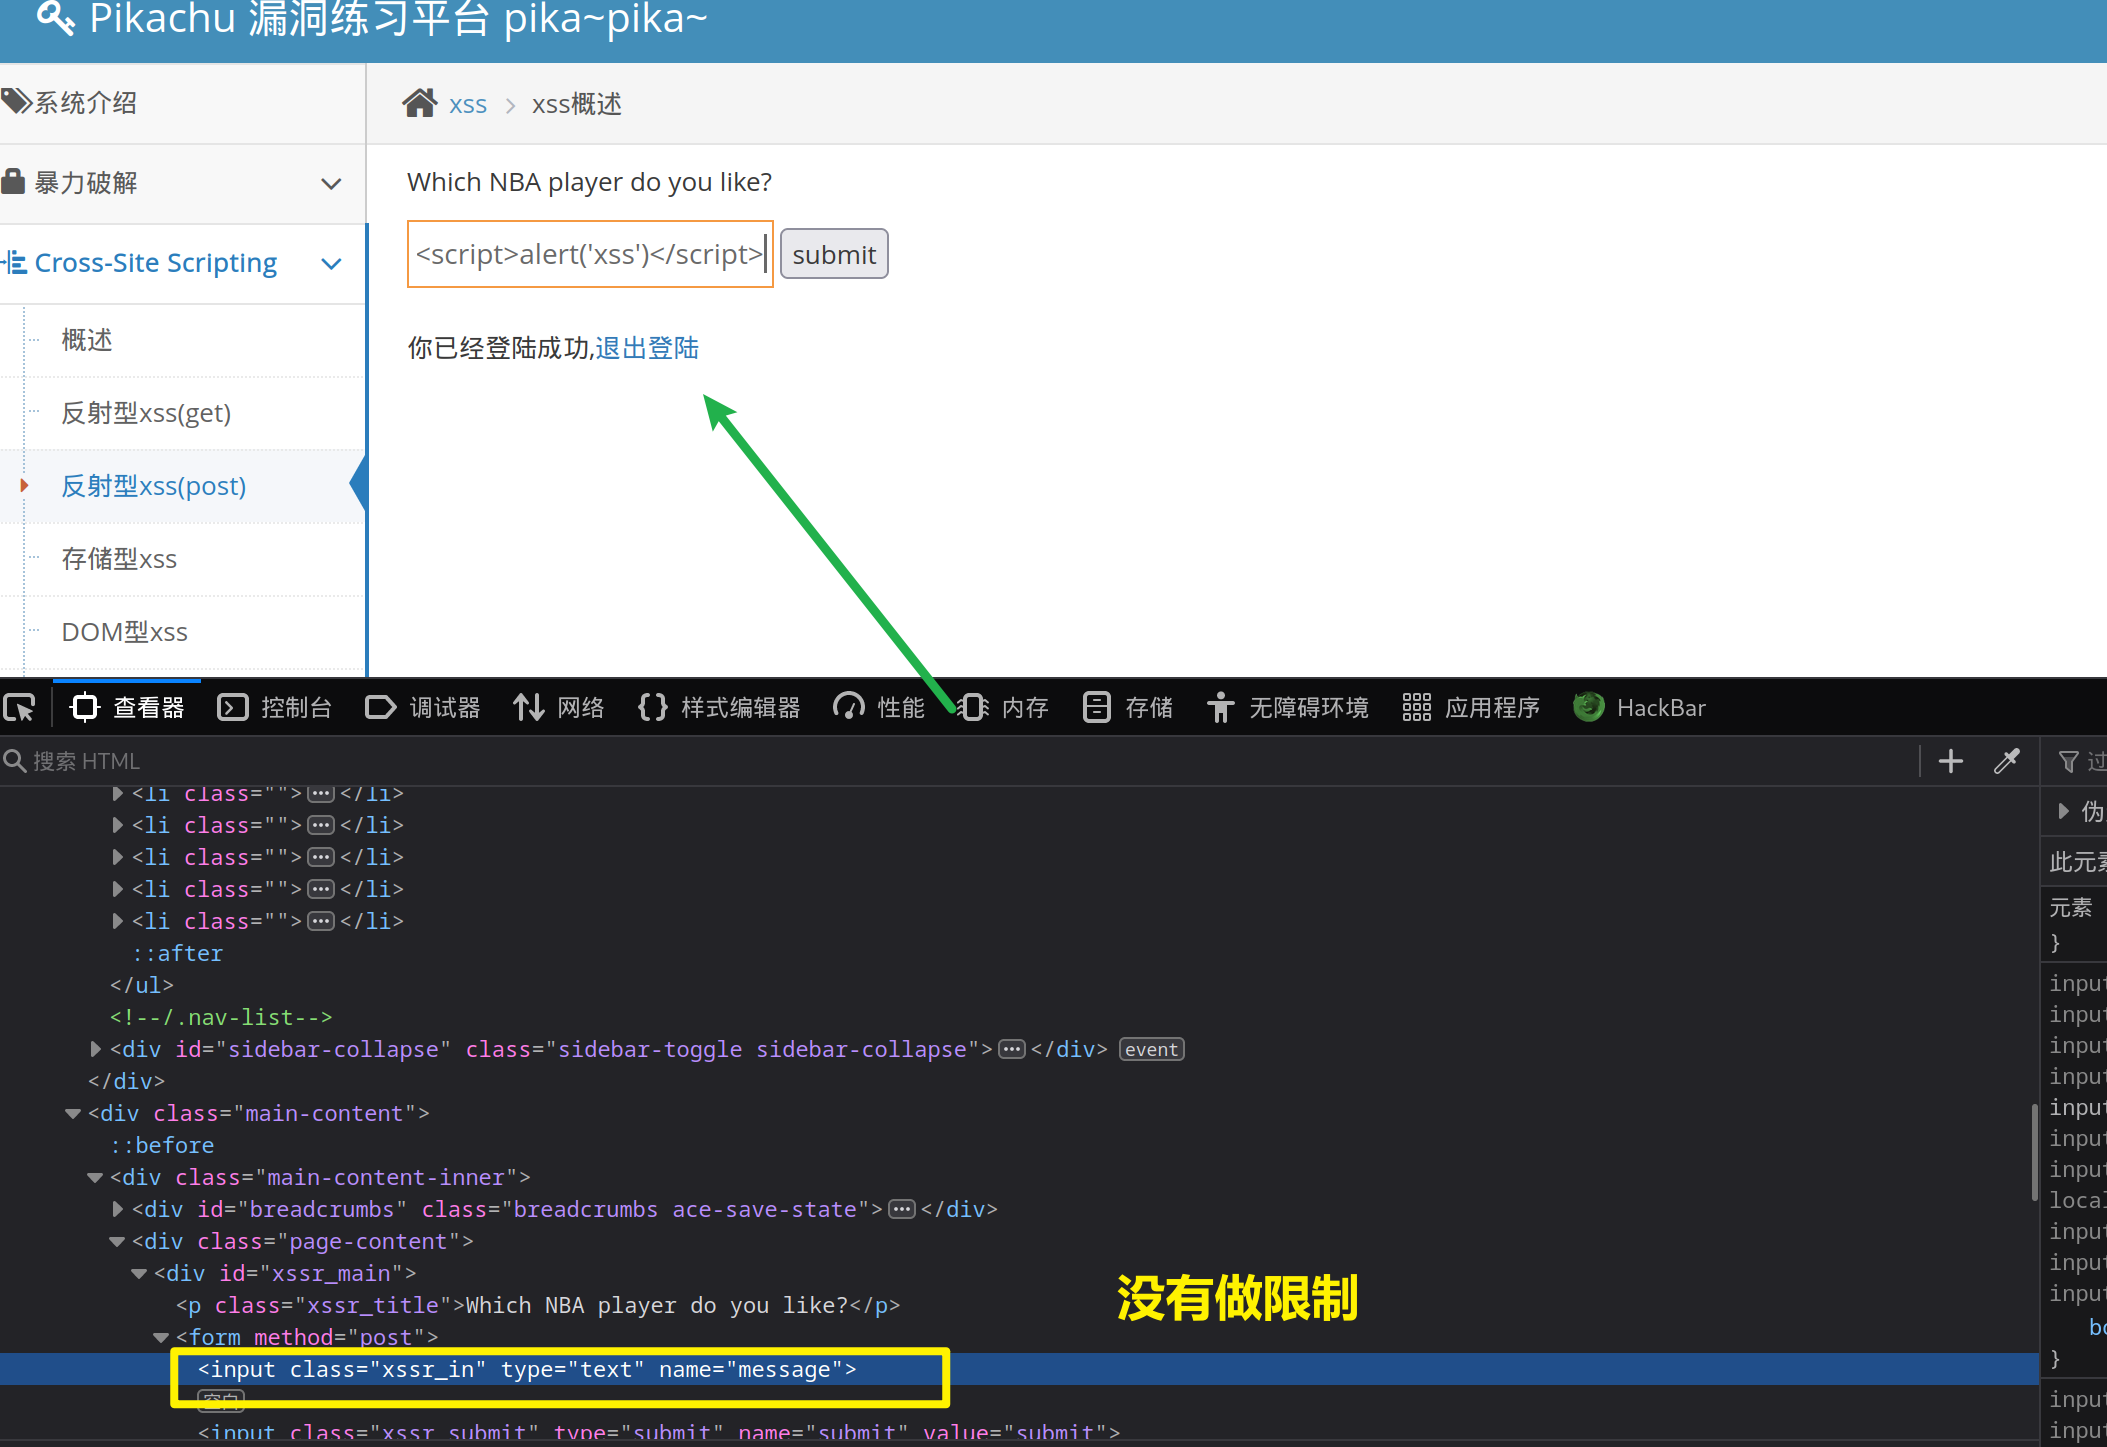
Task: Select the ::after pseudo-element node
Action: coord(178,953)
